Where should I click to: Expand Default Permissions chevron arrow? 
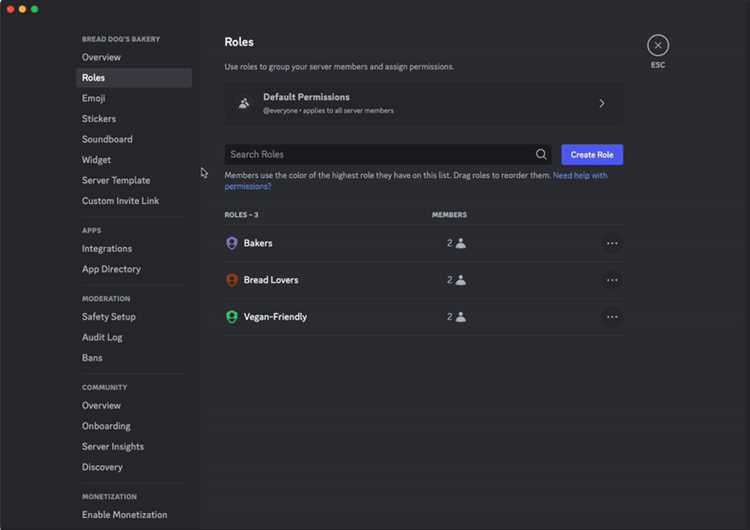(602, 103)
